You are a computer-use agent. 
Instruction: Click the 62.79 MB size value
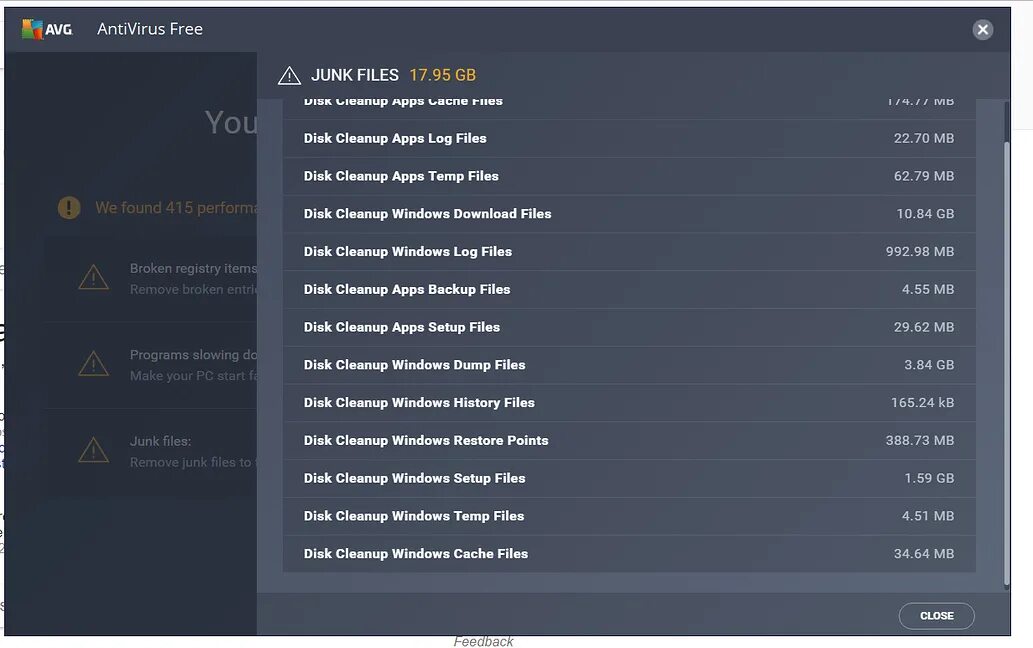[x=924, y=176]
